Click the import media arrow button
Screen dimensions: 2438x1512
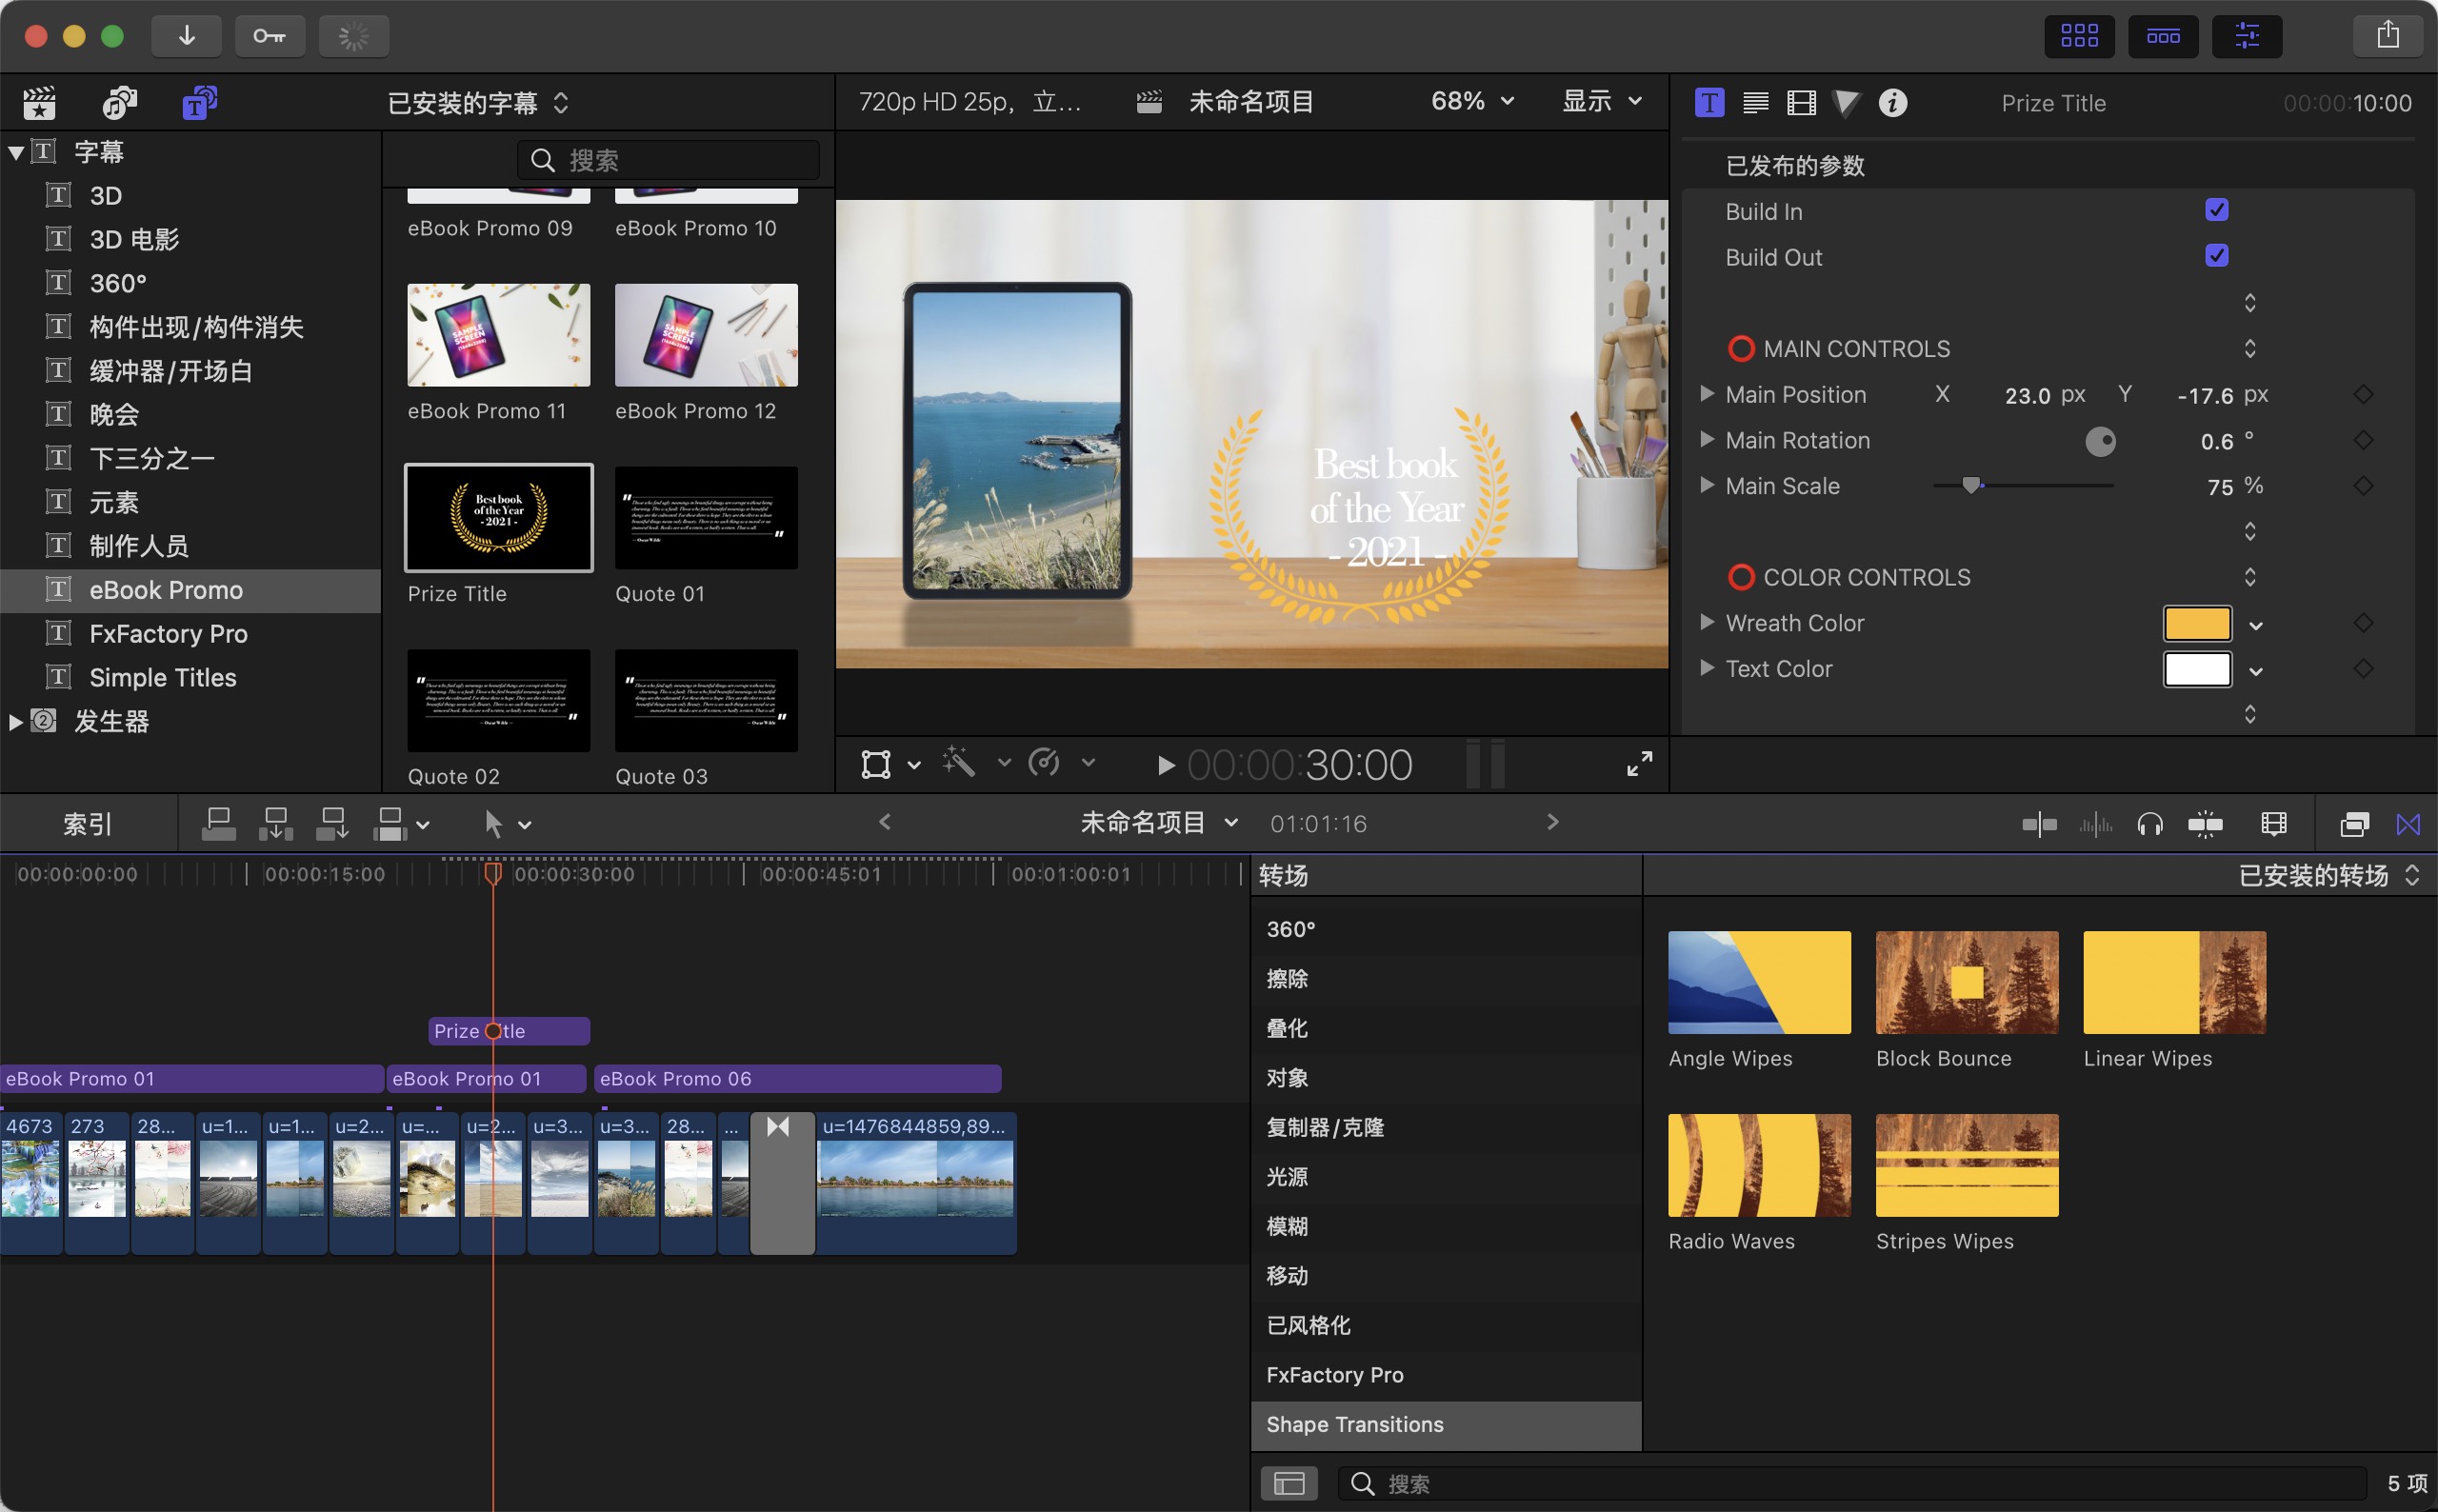[186, 36]
